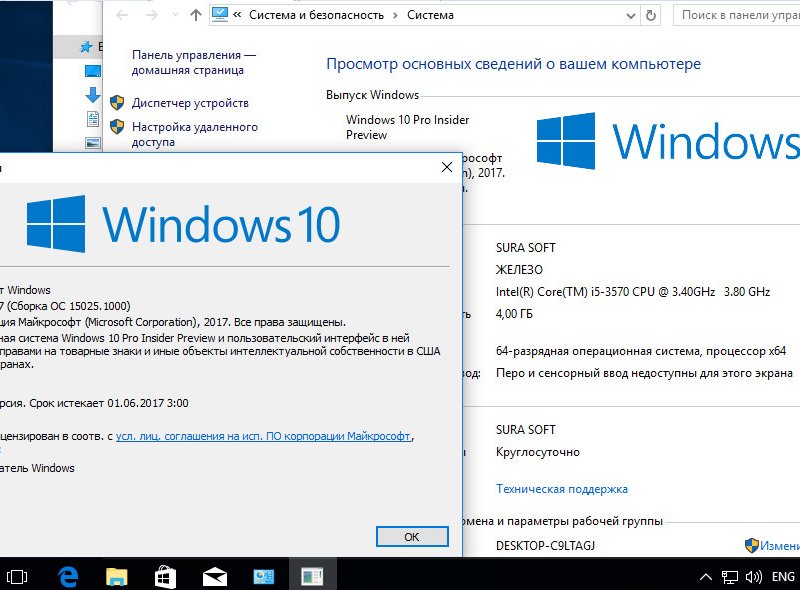The height and width of the screenshot is (590, 800).
Task: Show hidden tray icons chevron
Action: (706, 577)
